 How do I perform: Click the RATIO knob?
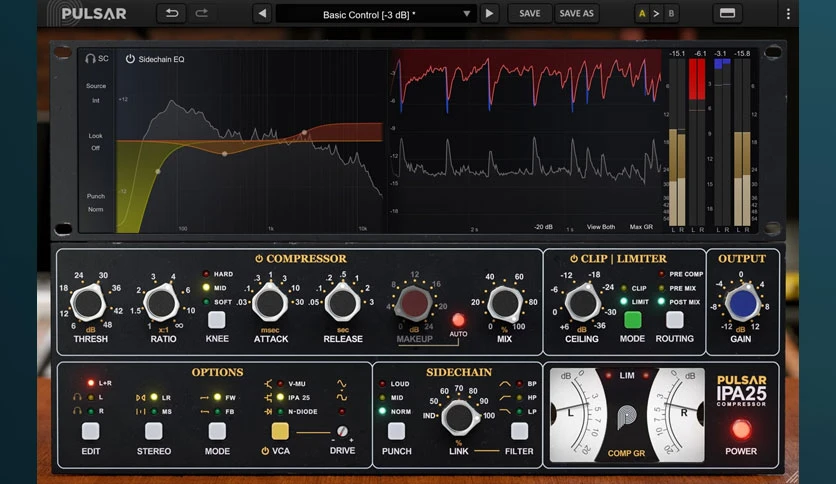(x=162, y=303)
